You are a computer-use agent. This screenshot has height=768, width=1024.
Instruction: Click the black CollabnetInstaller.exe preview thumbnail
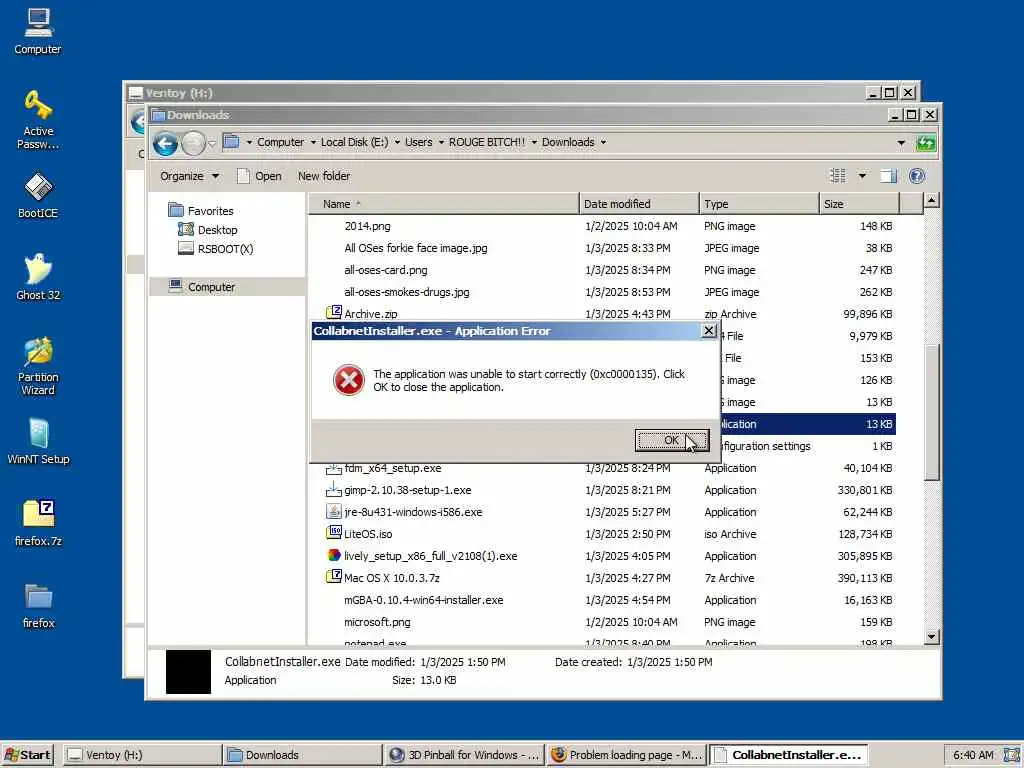tap(188, 671)
